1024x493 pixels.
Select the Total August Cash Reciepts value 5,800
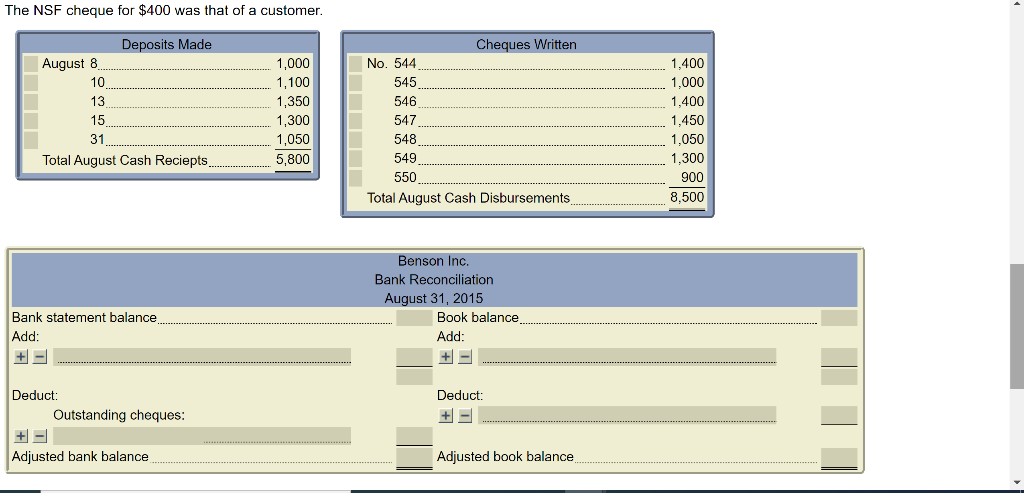point(293,159)
